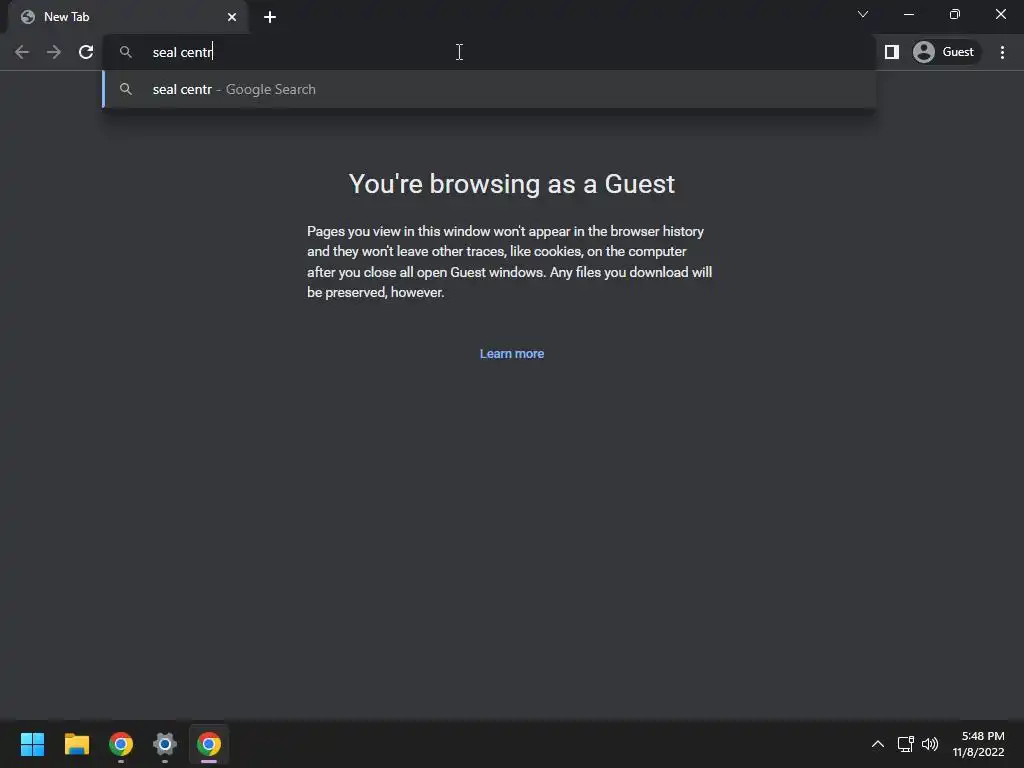This screenshot has height=768, width=1024.
Task: Click the 'You're browsing as a Guest' heading
Action: tap(511, 184)
